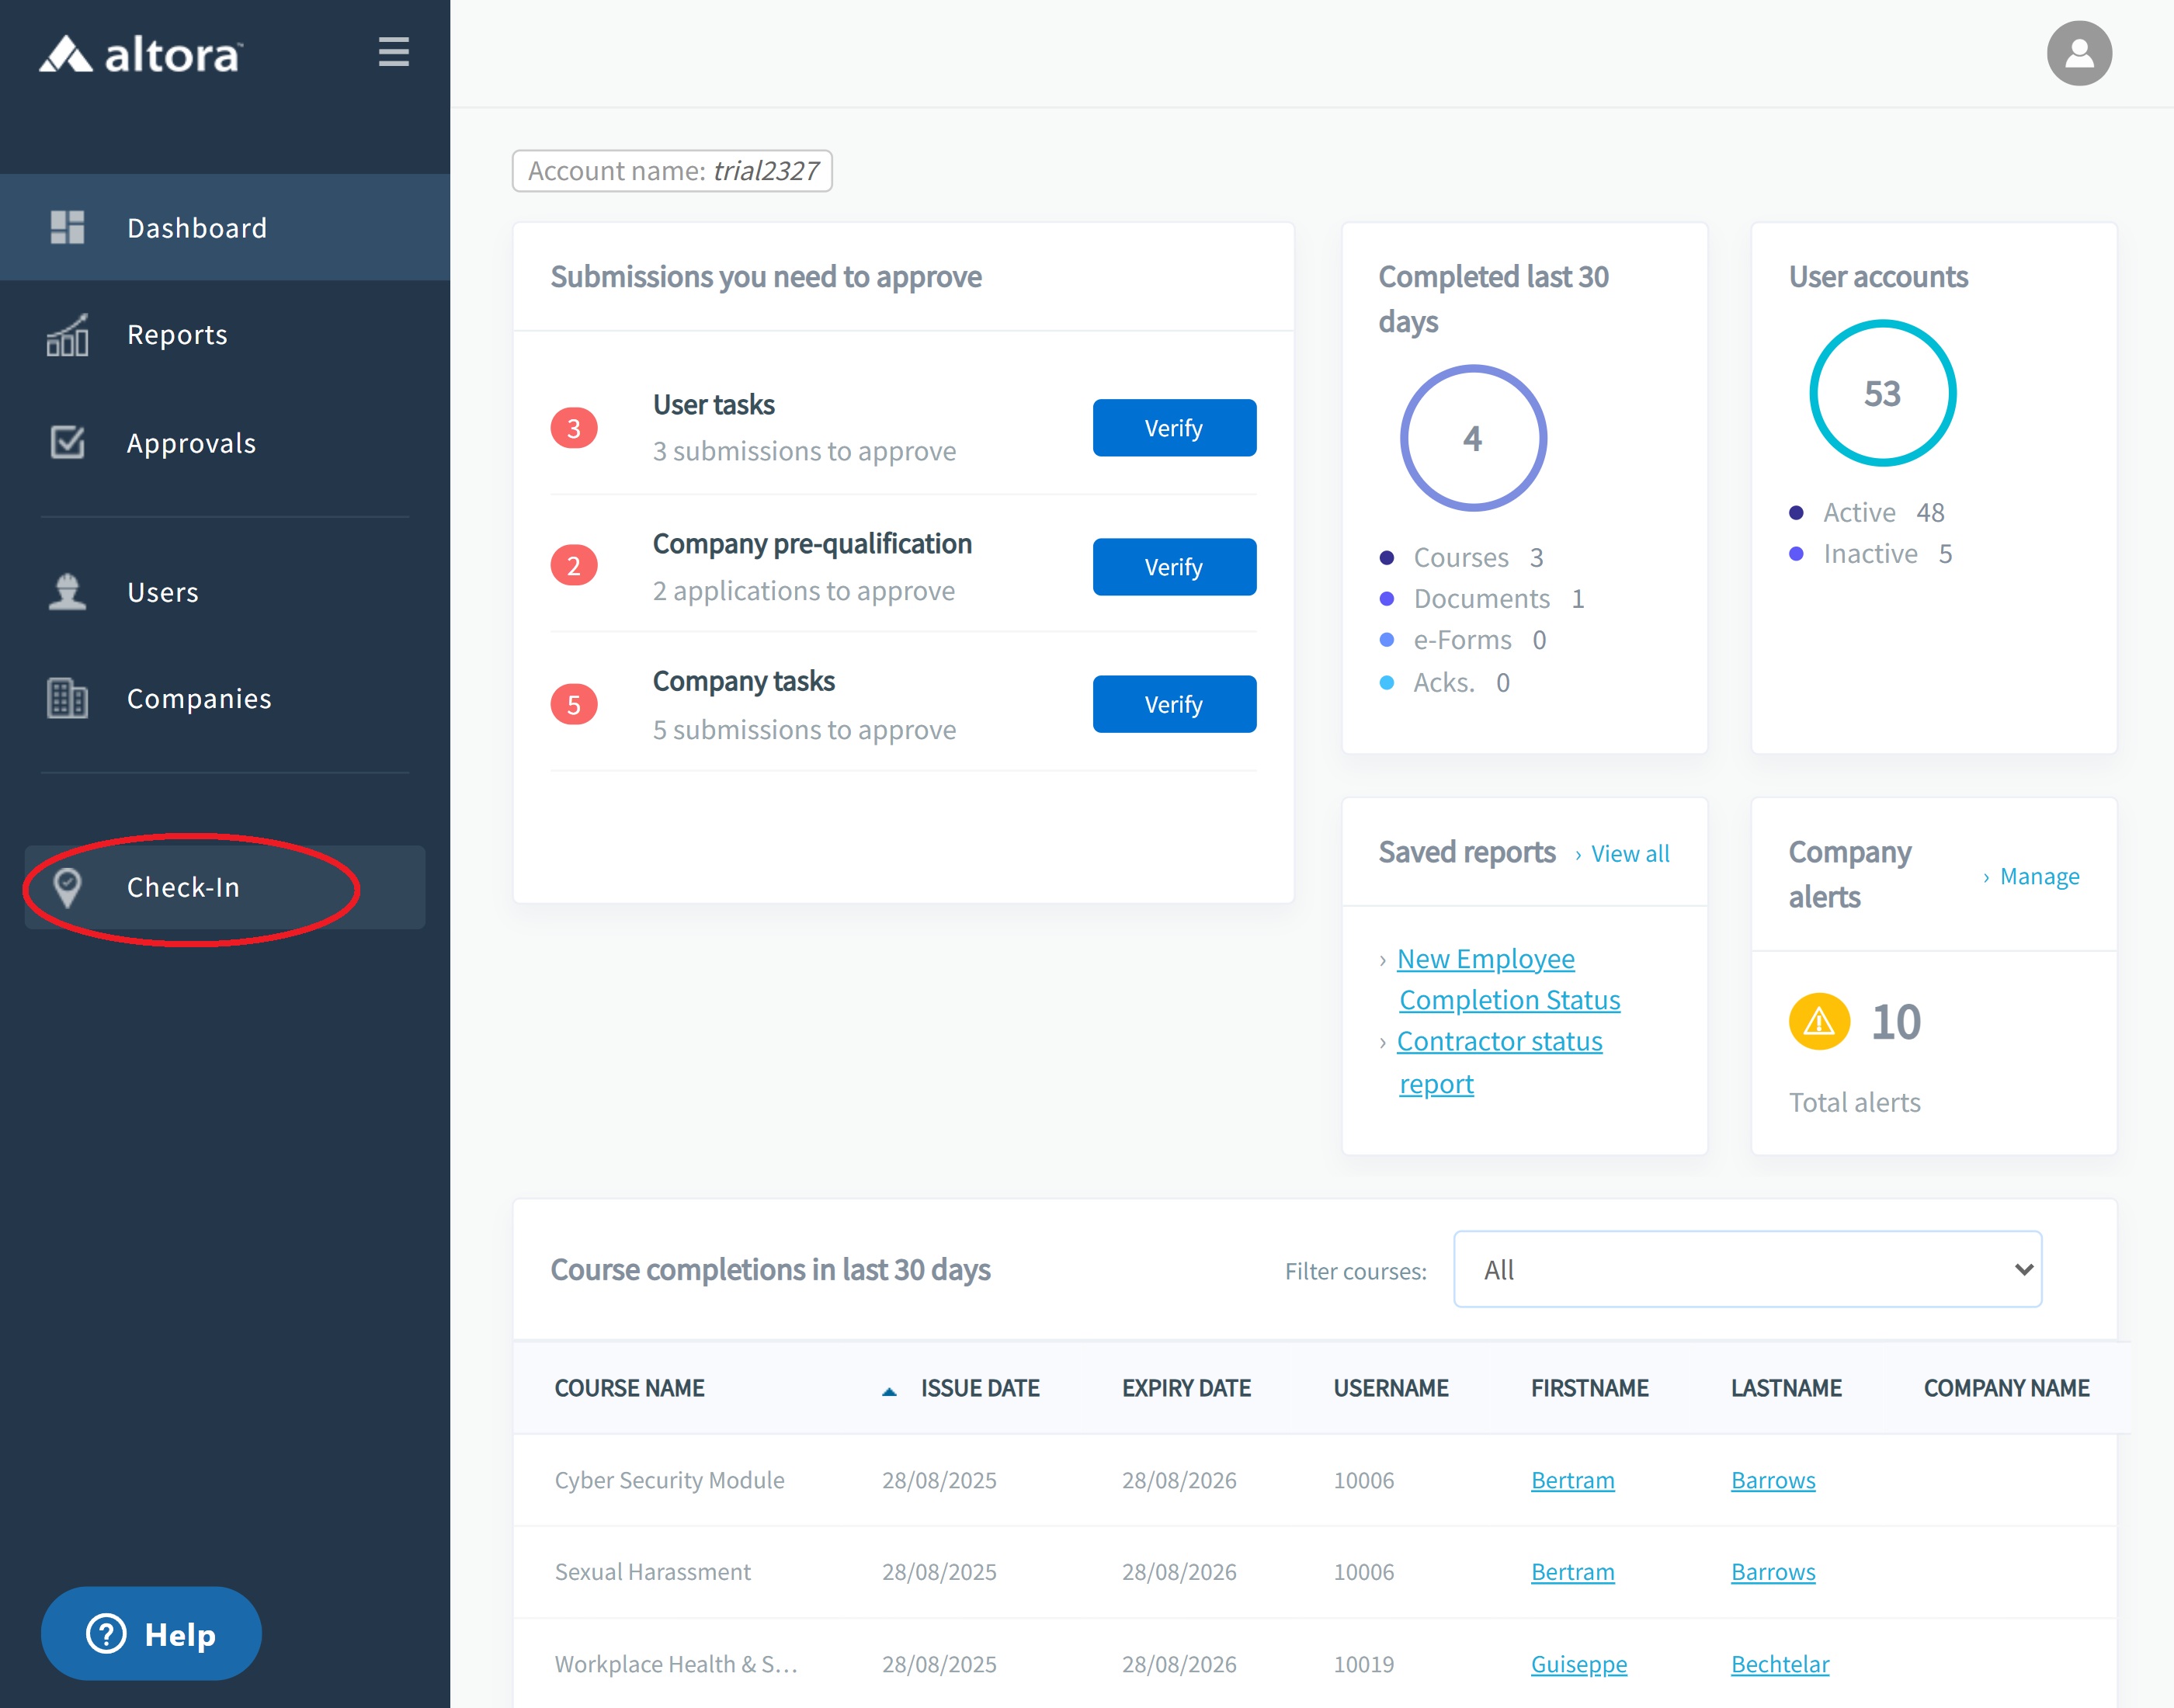The width and height of the screenshot is (2174, 1708).
Task: Sort by Lastname column header
Action: tap(1786, 1388)
